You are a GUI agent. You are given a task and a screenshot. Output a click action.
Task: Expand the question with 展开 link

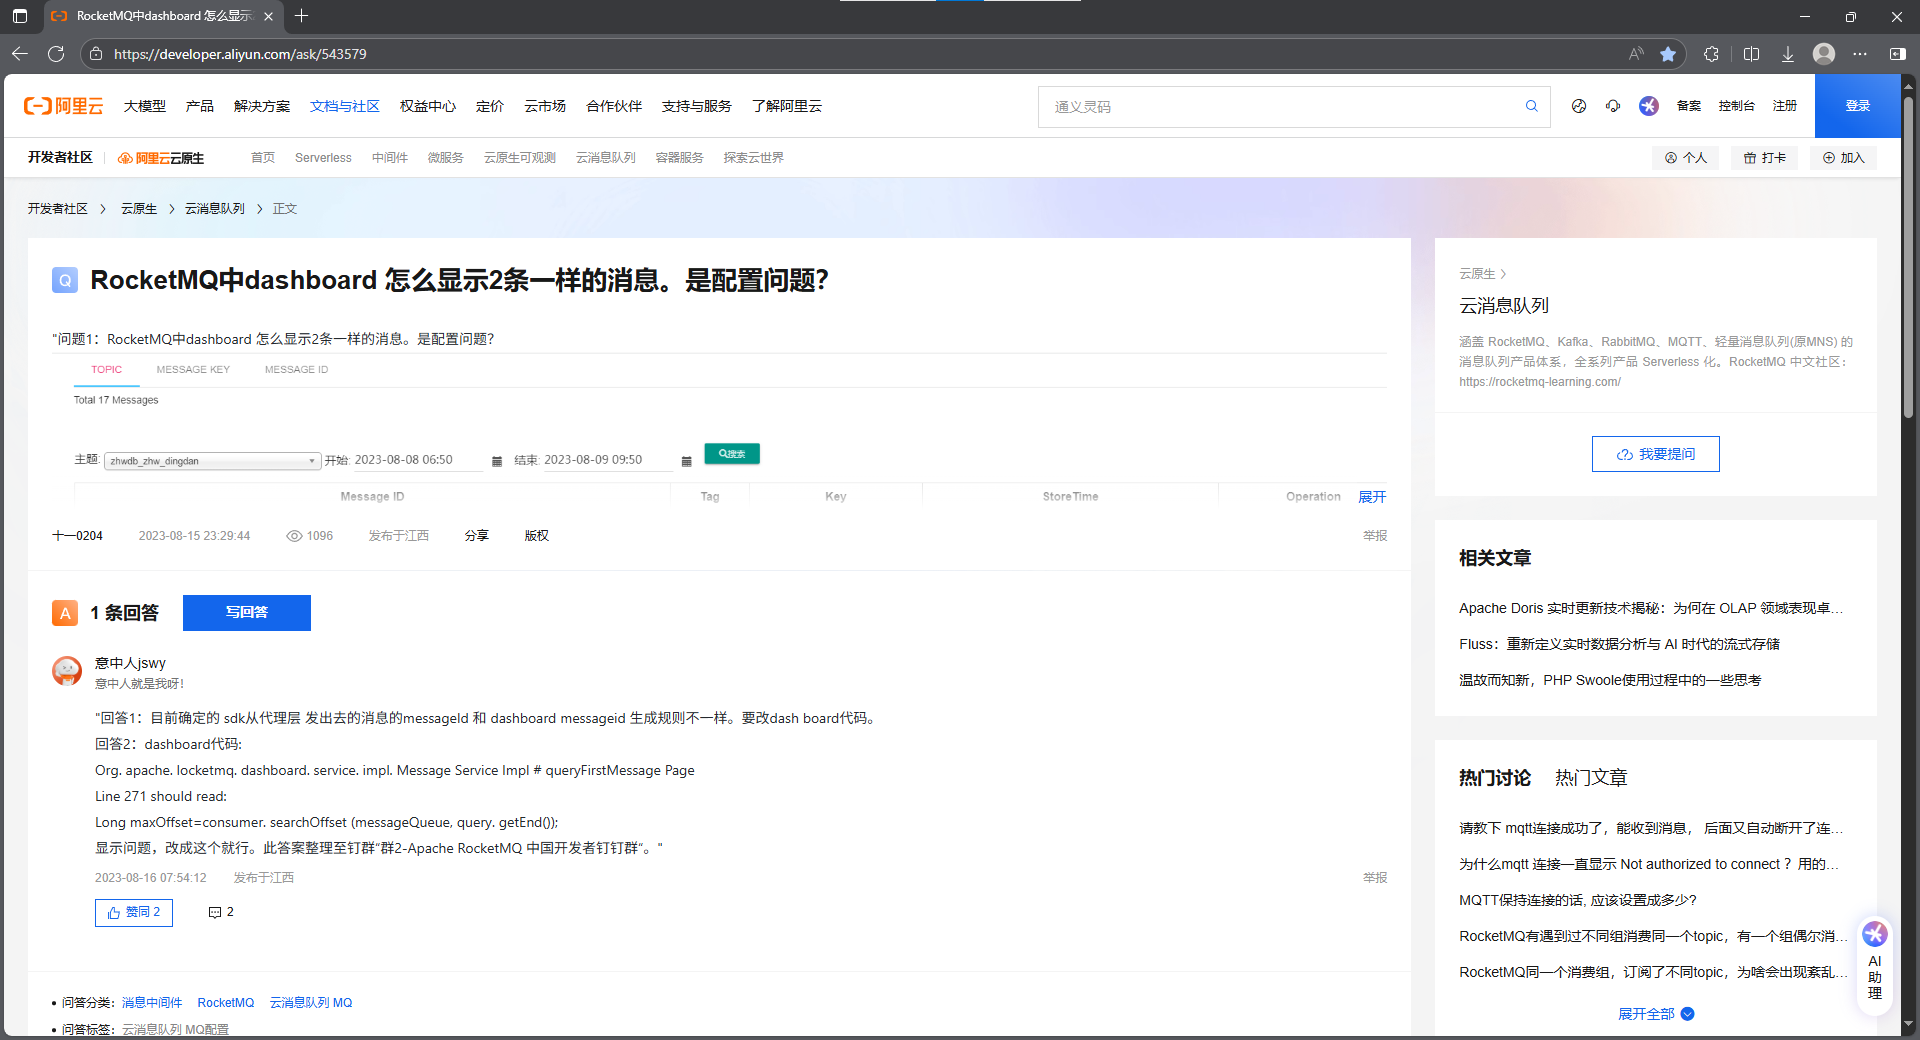[x=1372, y=497]
